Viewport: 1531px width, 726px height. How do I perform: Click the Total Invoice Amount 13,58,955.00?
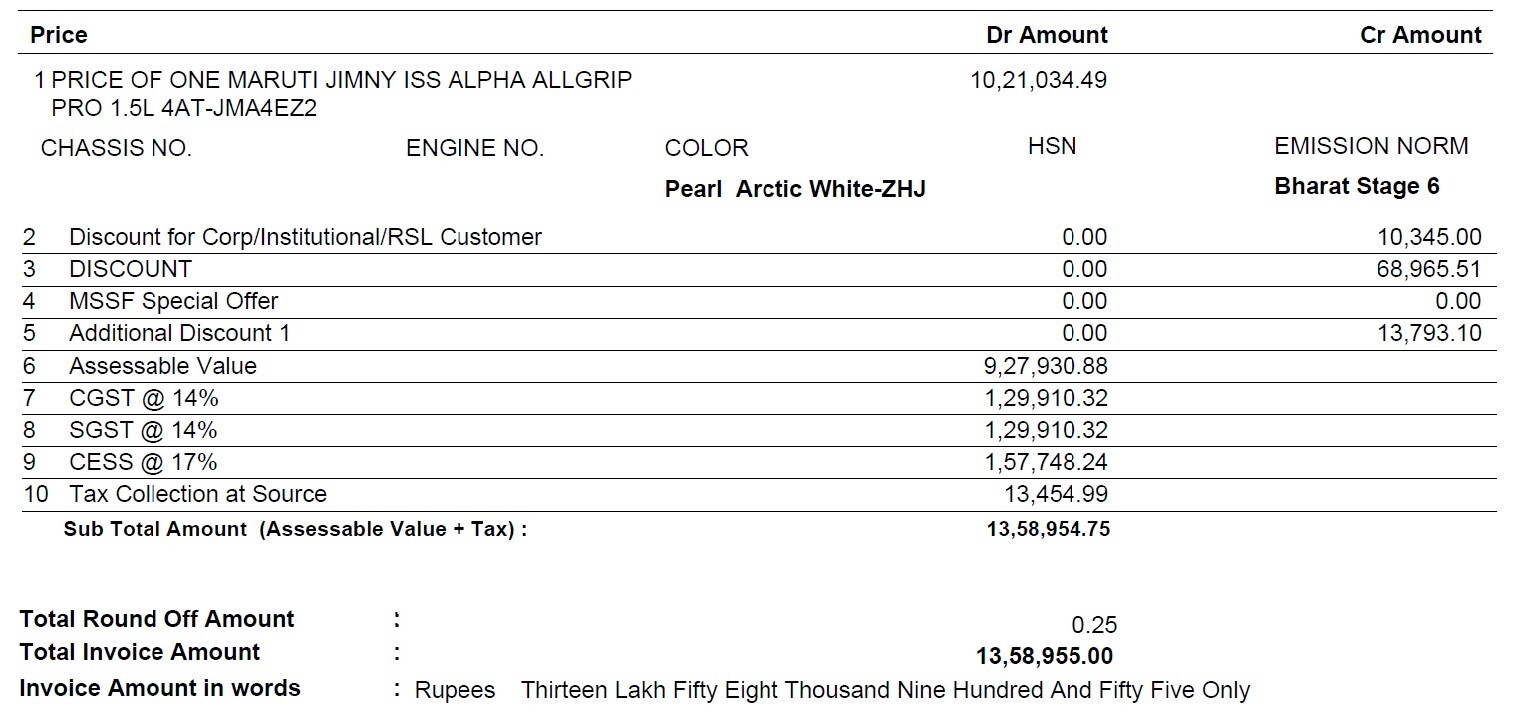1044,657
